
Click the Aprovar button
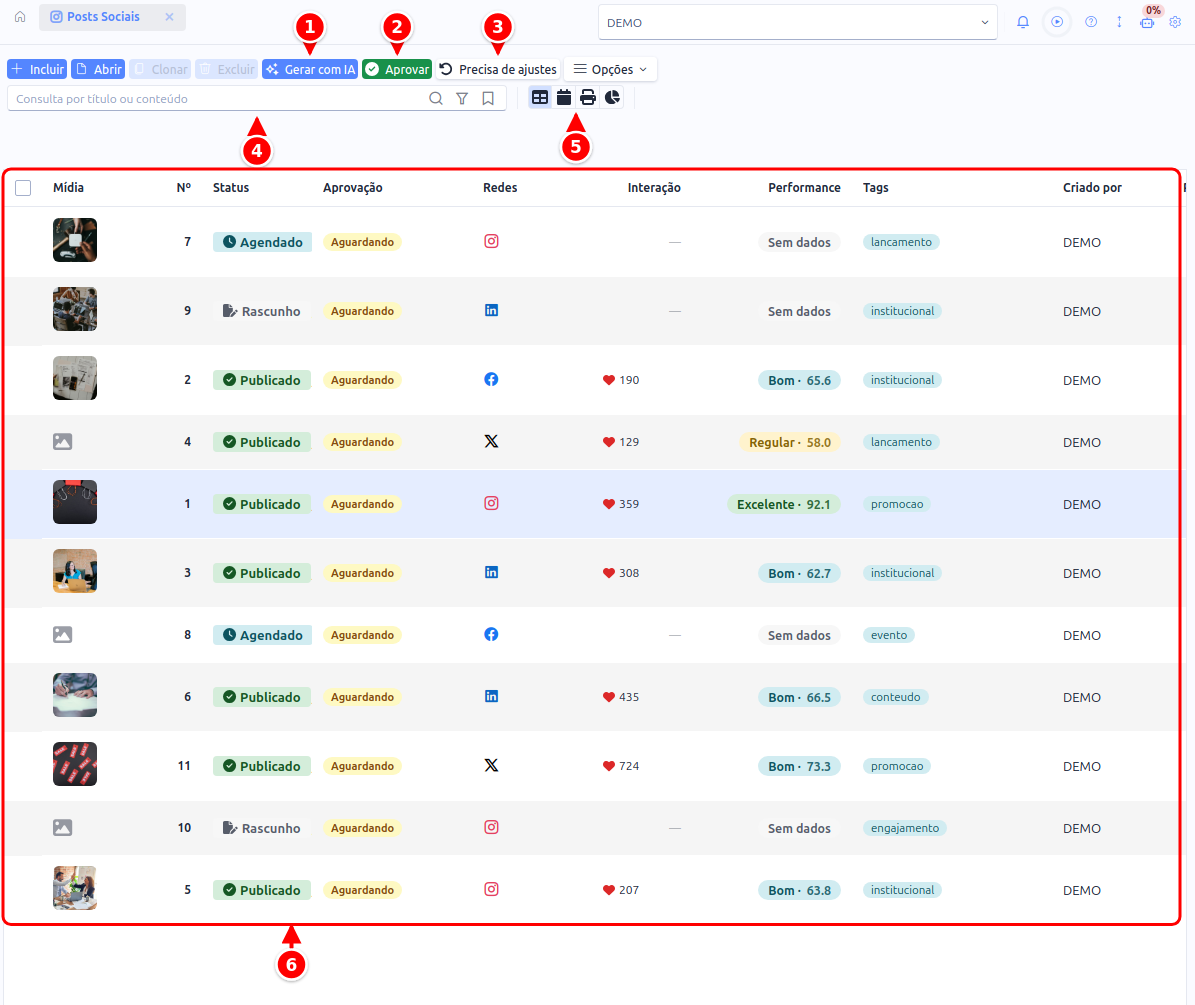[x=397, y=69]
